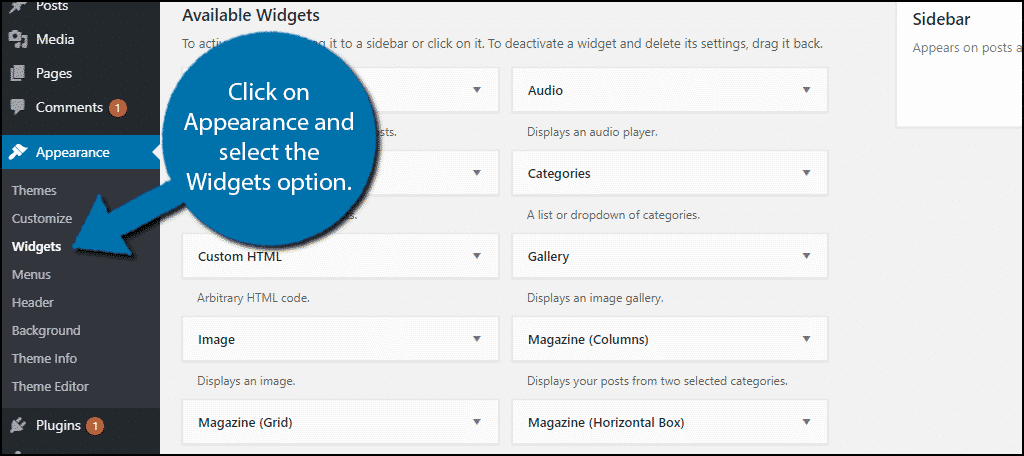
Task: Expand the Gallery widget arrow
Action: pos(806,256)
